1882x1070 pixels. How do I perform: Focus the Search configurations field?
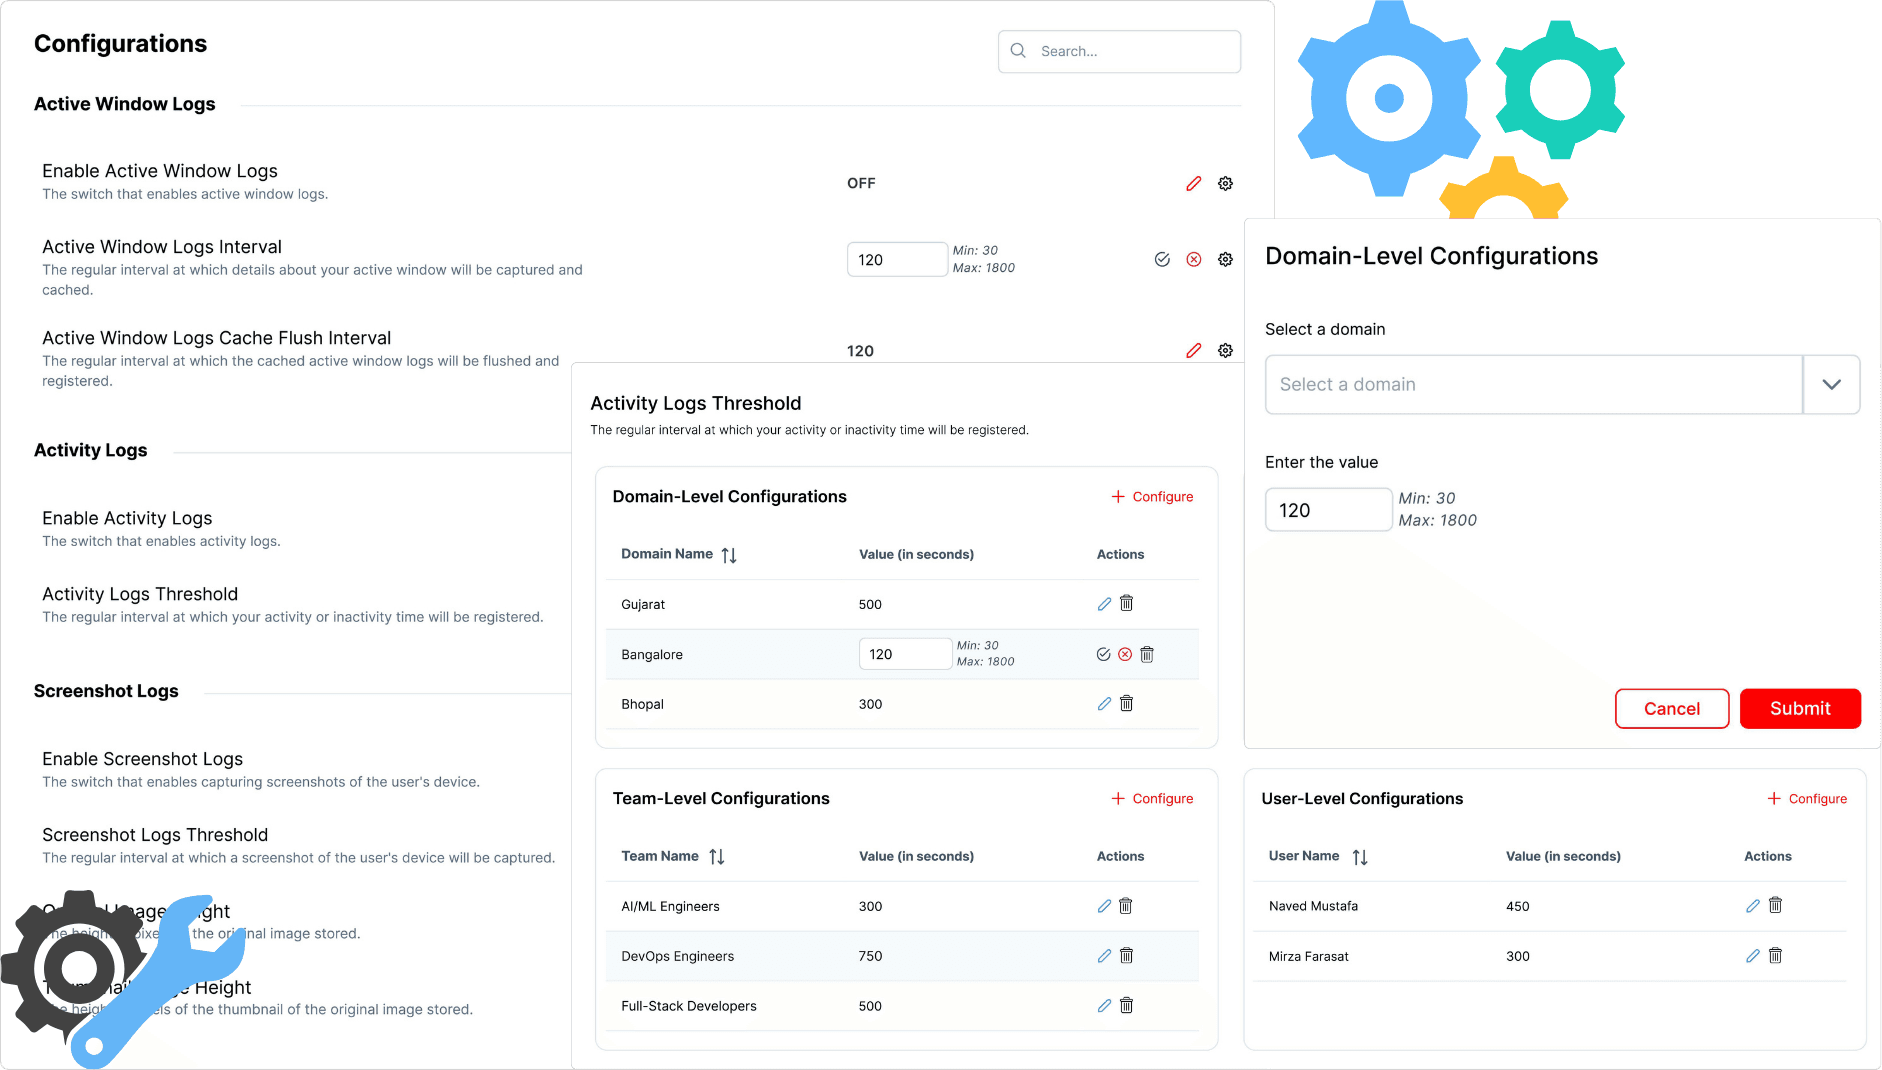(x=1119, y=51)
